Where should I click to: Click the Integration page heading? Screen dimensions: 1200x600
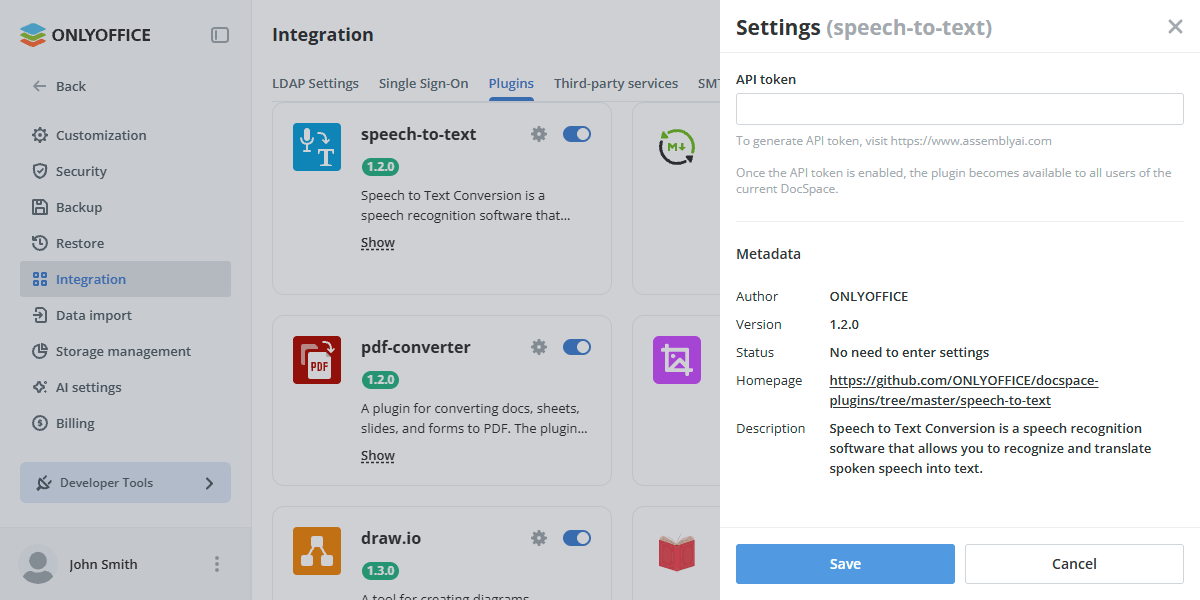coord(323,35)
